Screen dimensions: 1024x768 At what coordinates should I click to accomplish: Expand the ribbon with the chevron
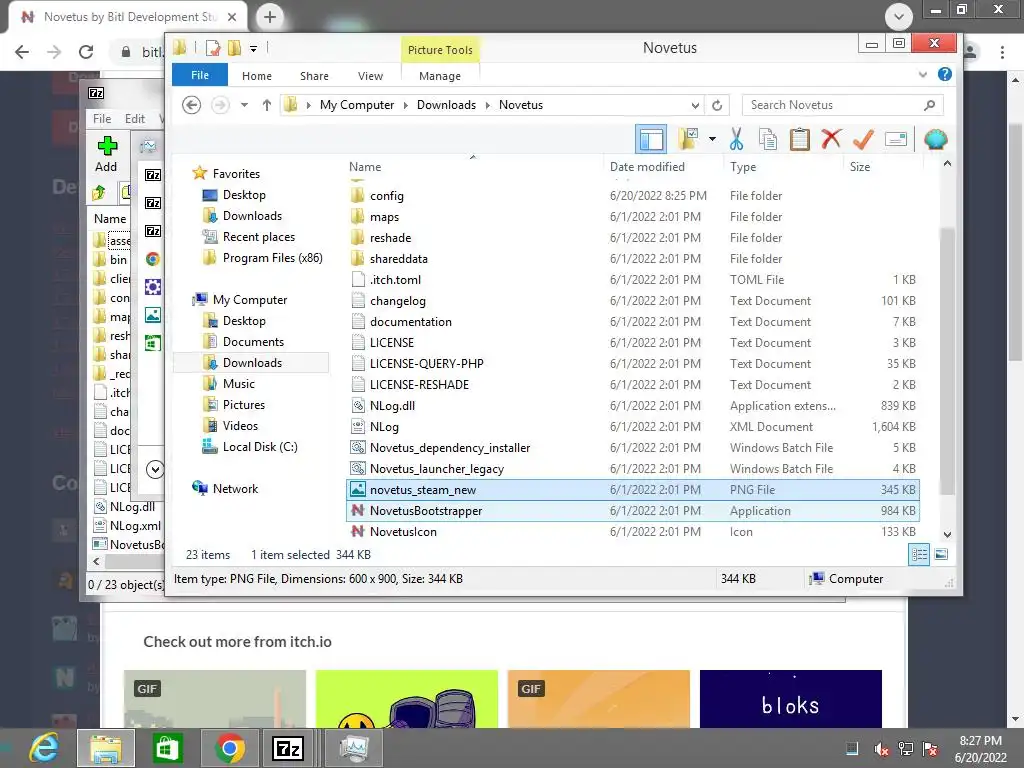[923, 74]
